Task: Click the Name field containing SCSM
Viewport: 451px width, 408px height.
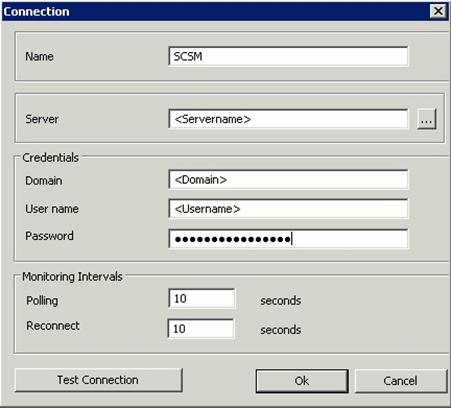Action: [288, 56]
